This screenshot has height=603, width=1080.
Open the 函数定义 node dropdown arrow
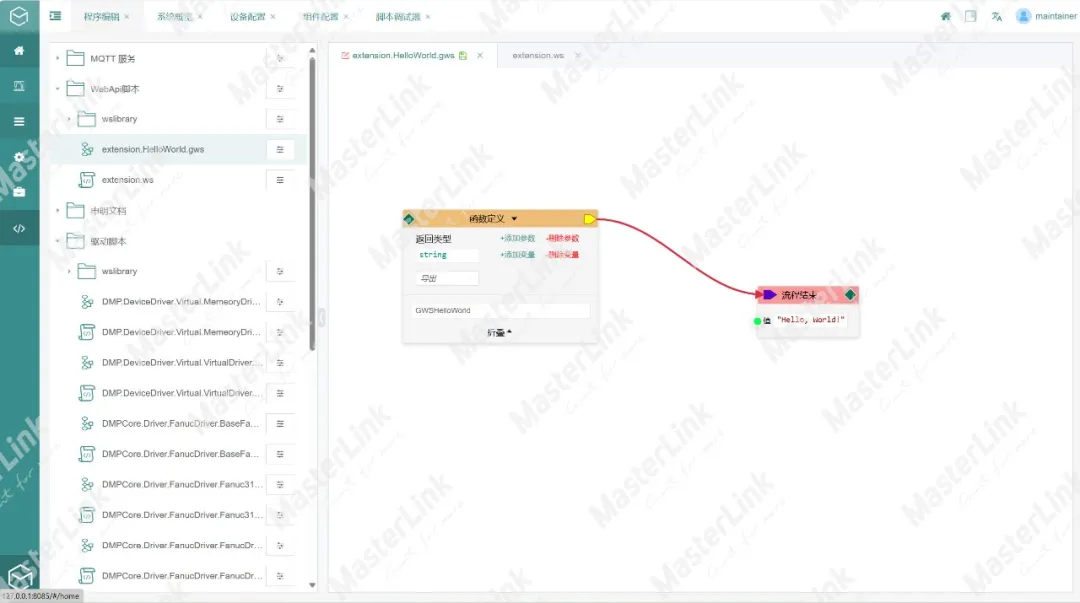[515, 219]
